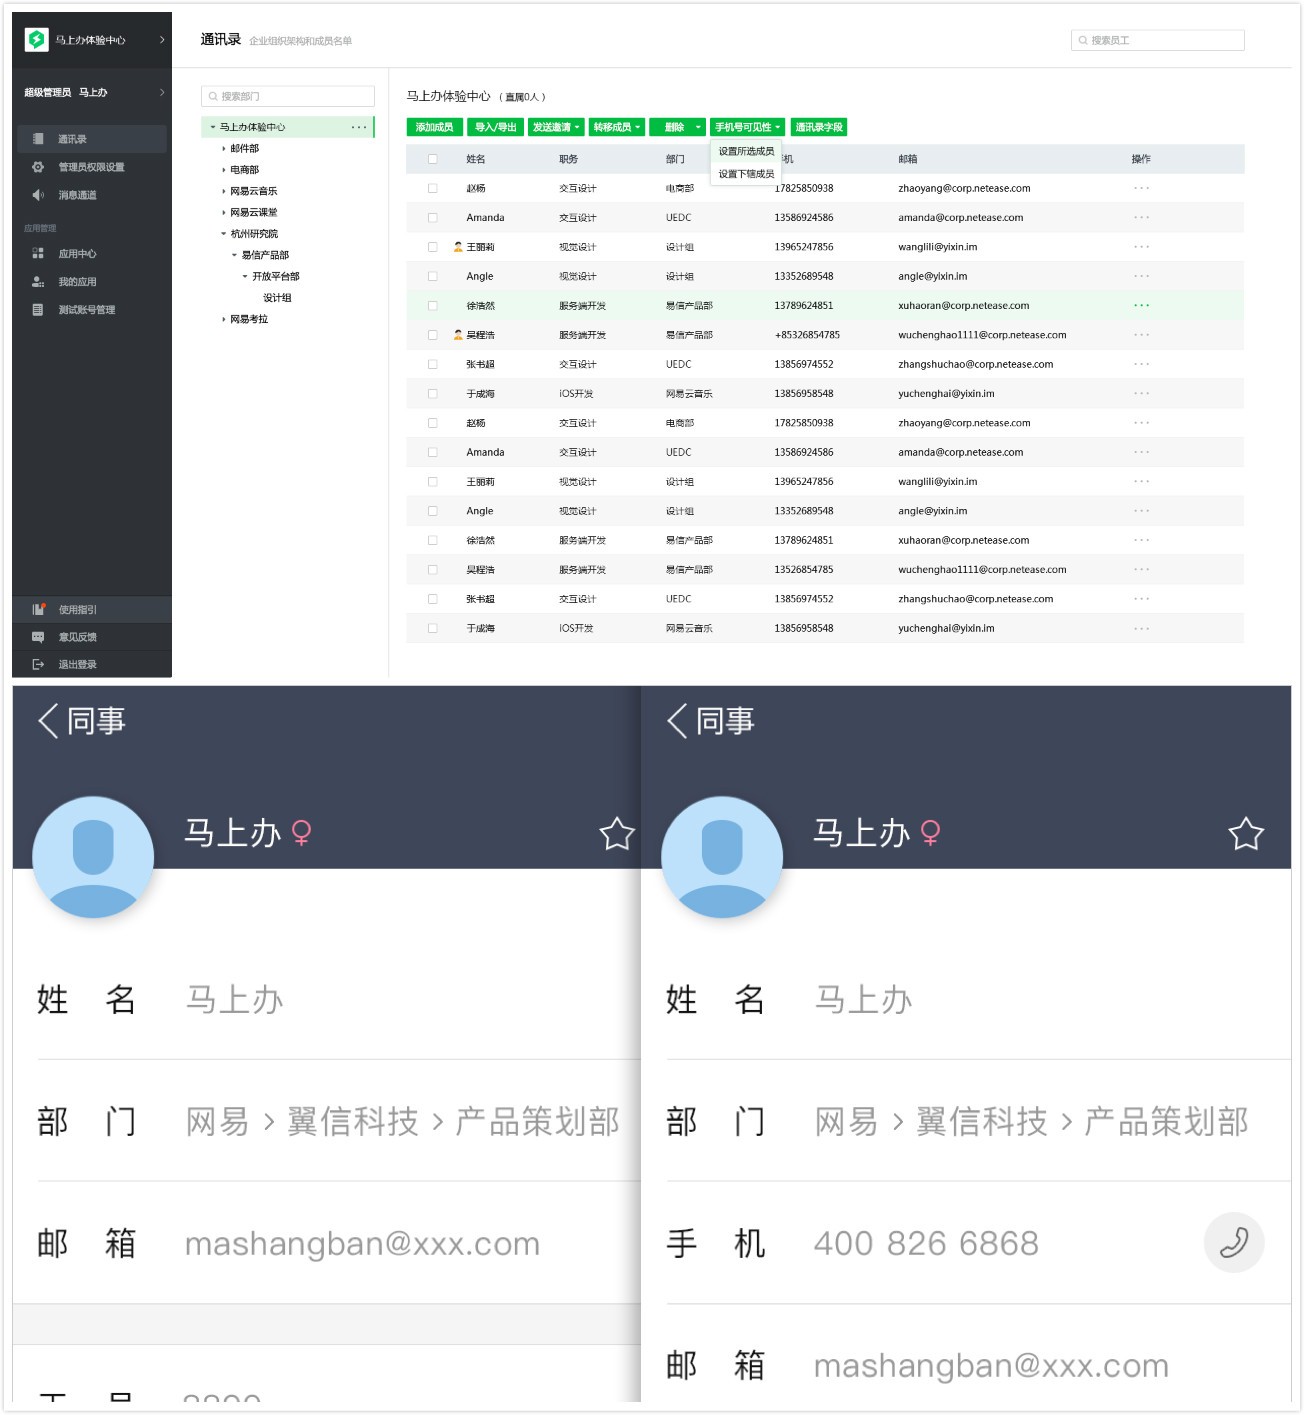Tick the checkbox for first Amanda row
Screen dimensions: 1304x1415
pyautogui.click(x=433, y=218)
